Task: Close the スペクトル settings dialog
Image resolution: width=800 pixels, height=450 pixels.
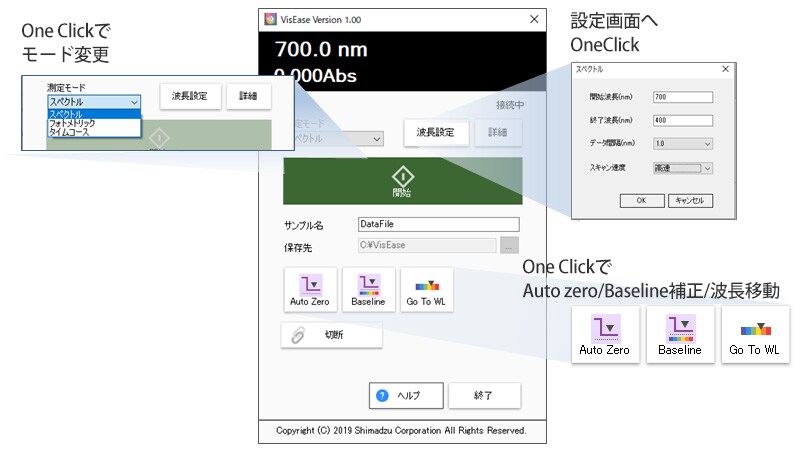Action: tap(726, 69)
